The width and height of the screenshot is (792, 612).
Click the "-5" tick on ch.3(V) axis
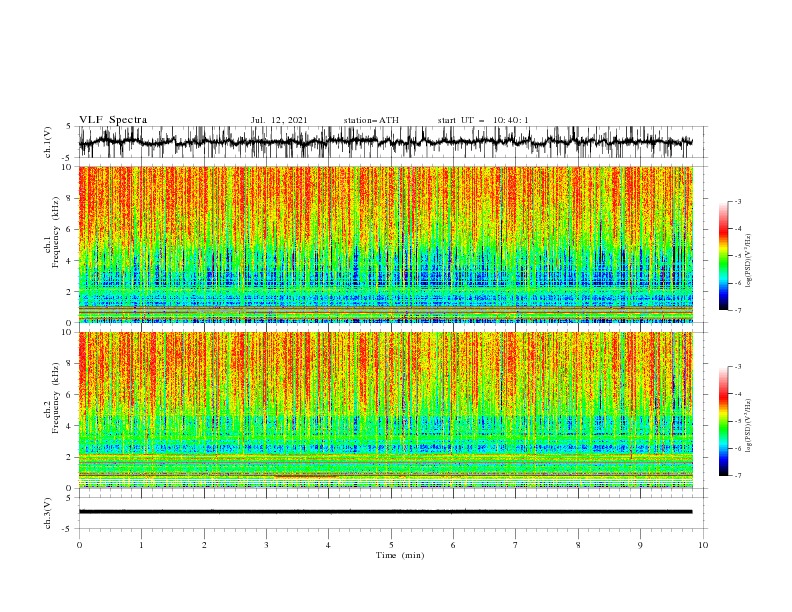(x=68, y=529)
